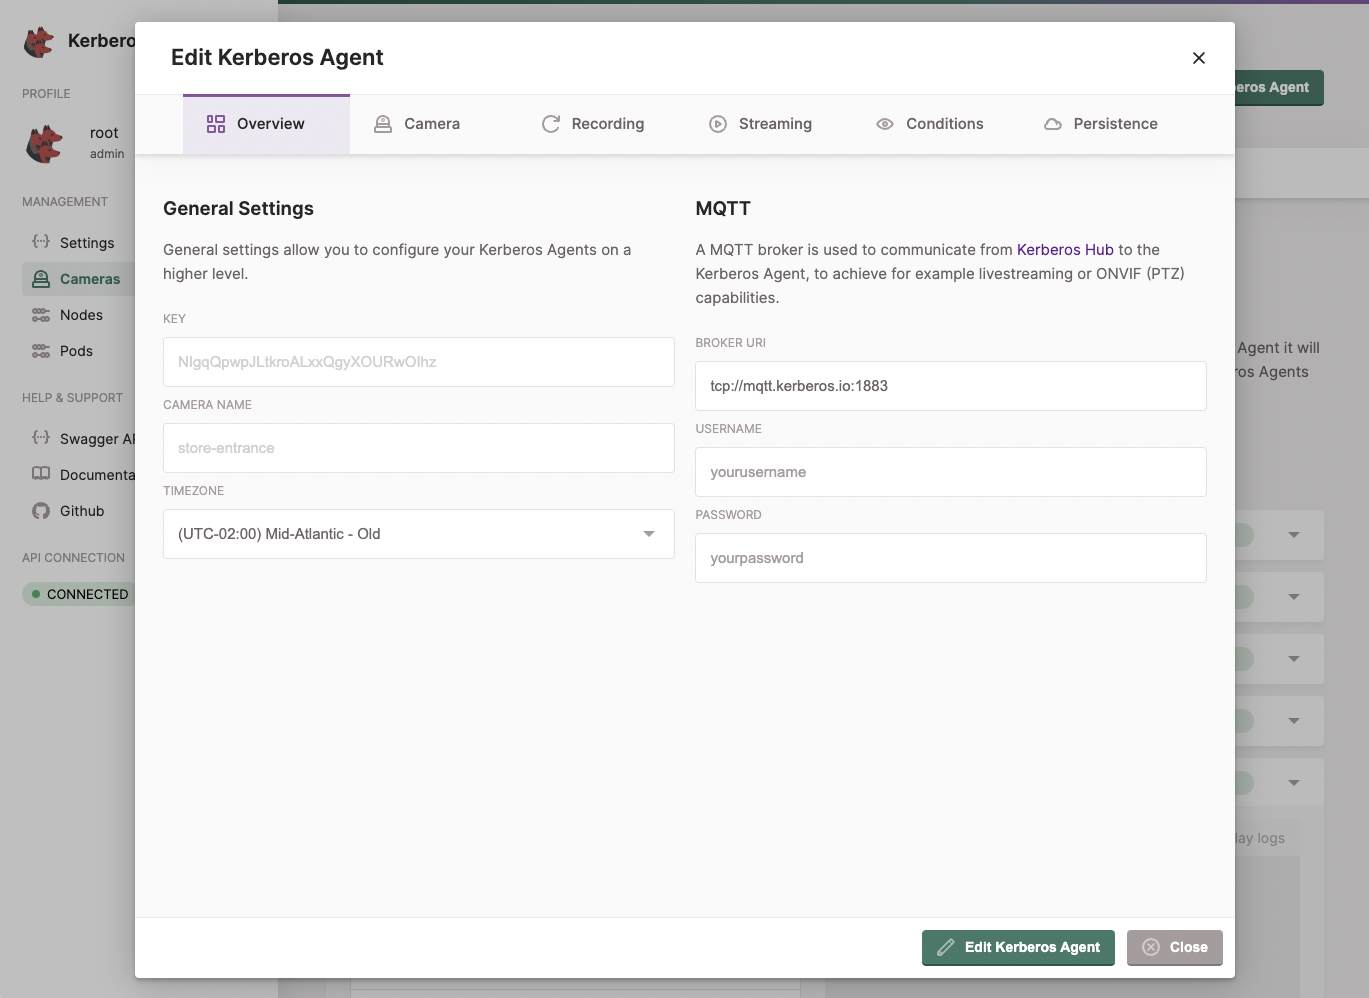Expand the topmost agent row chevron
Screen dimensions: 1369x998
tap(1293, 534)
